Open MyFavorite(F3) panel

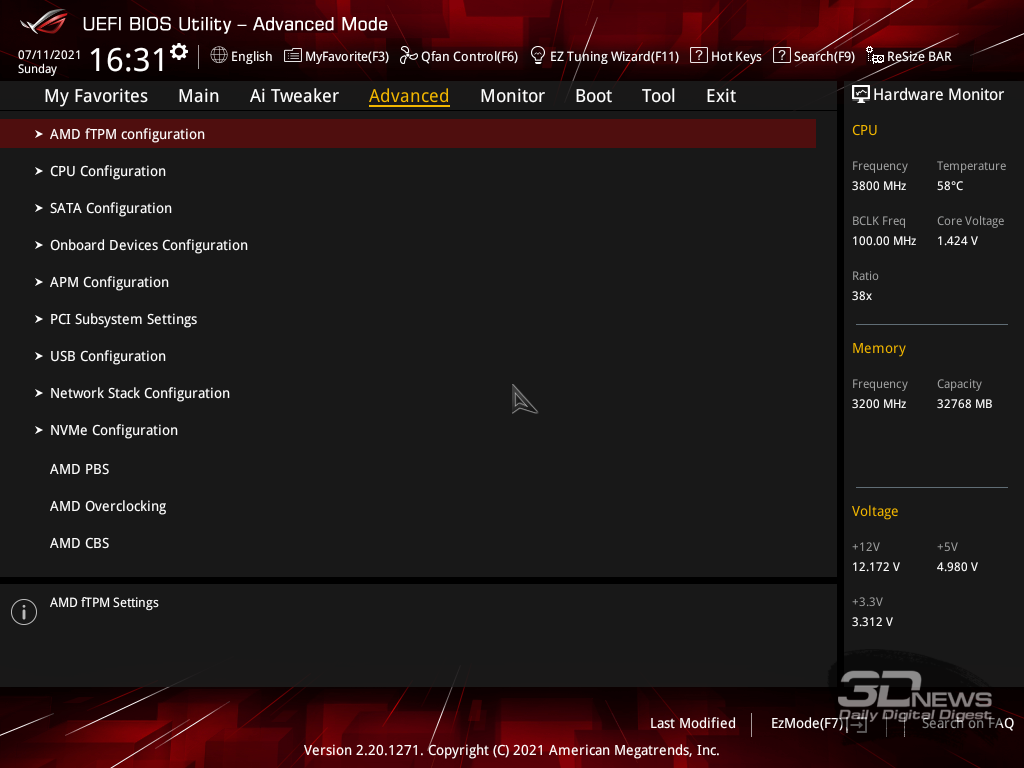point(347,57)
